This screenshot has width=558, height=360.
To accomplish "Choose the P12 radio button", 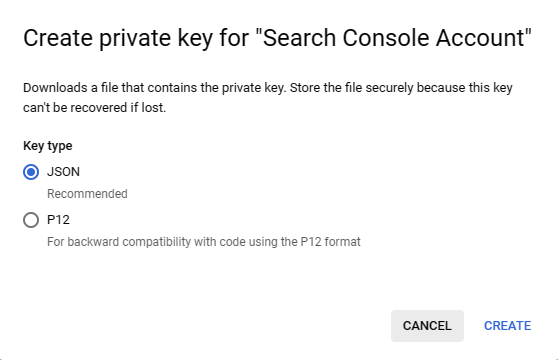I will [31, 220].
